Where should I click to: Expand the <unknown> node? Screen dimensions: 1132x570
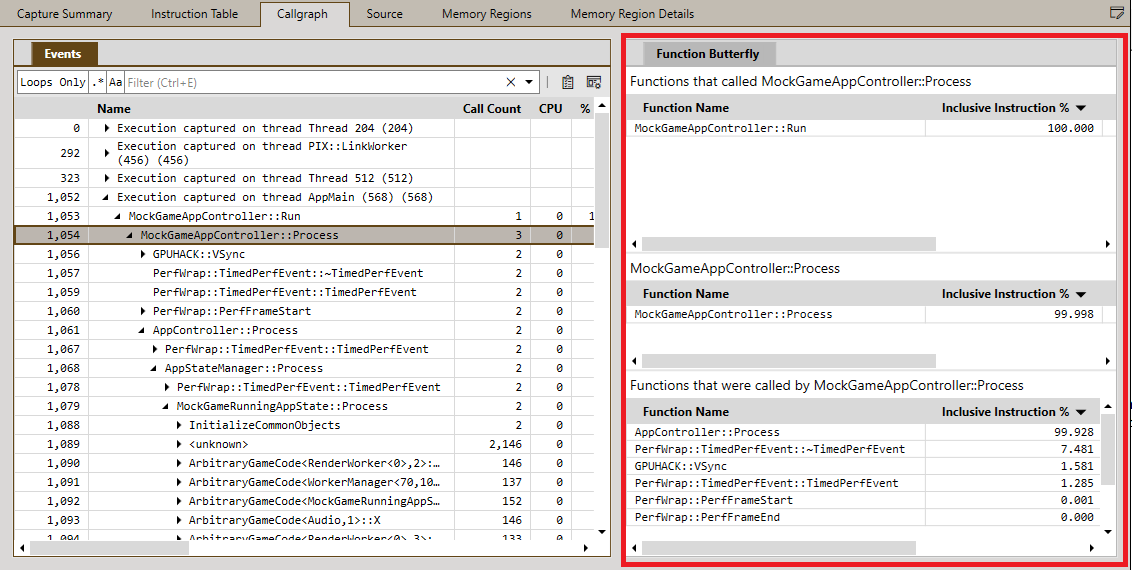(179, 444)
